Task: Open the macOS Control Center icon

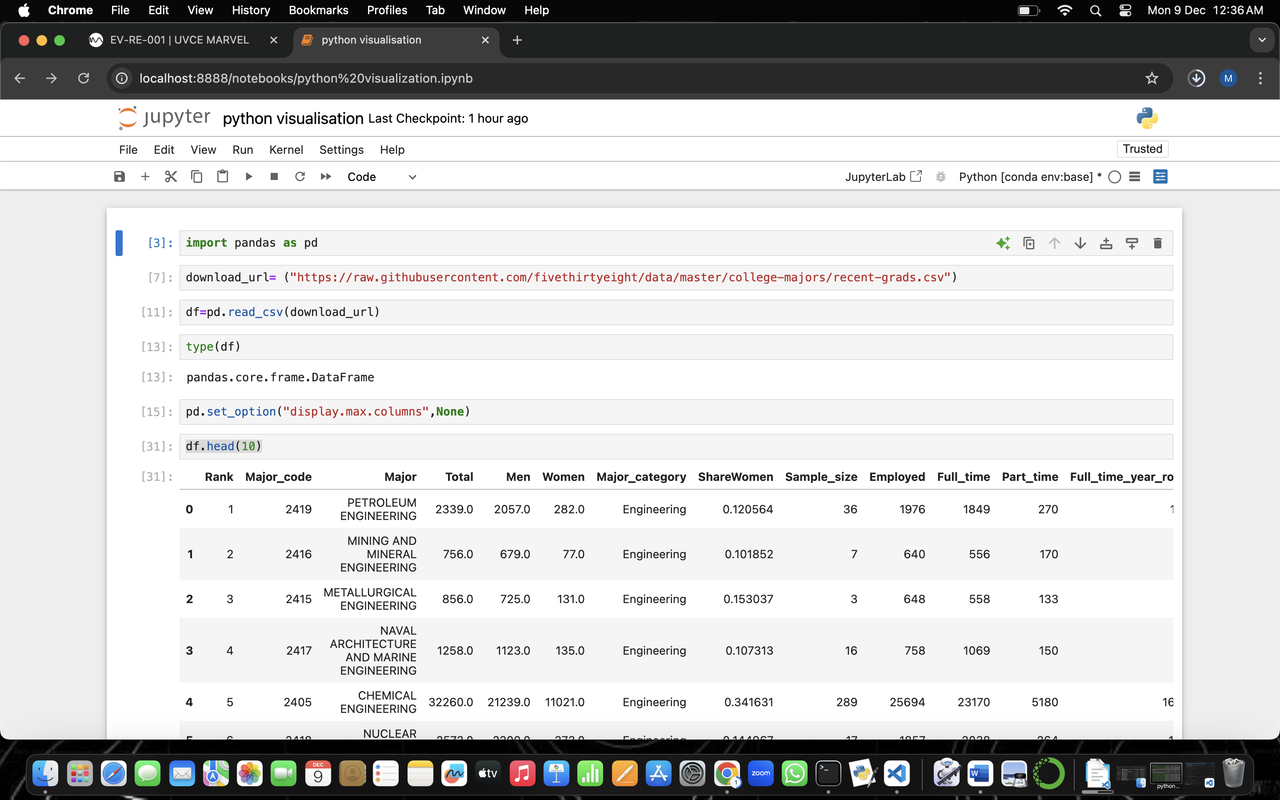Action: tap(1125, 10)
